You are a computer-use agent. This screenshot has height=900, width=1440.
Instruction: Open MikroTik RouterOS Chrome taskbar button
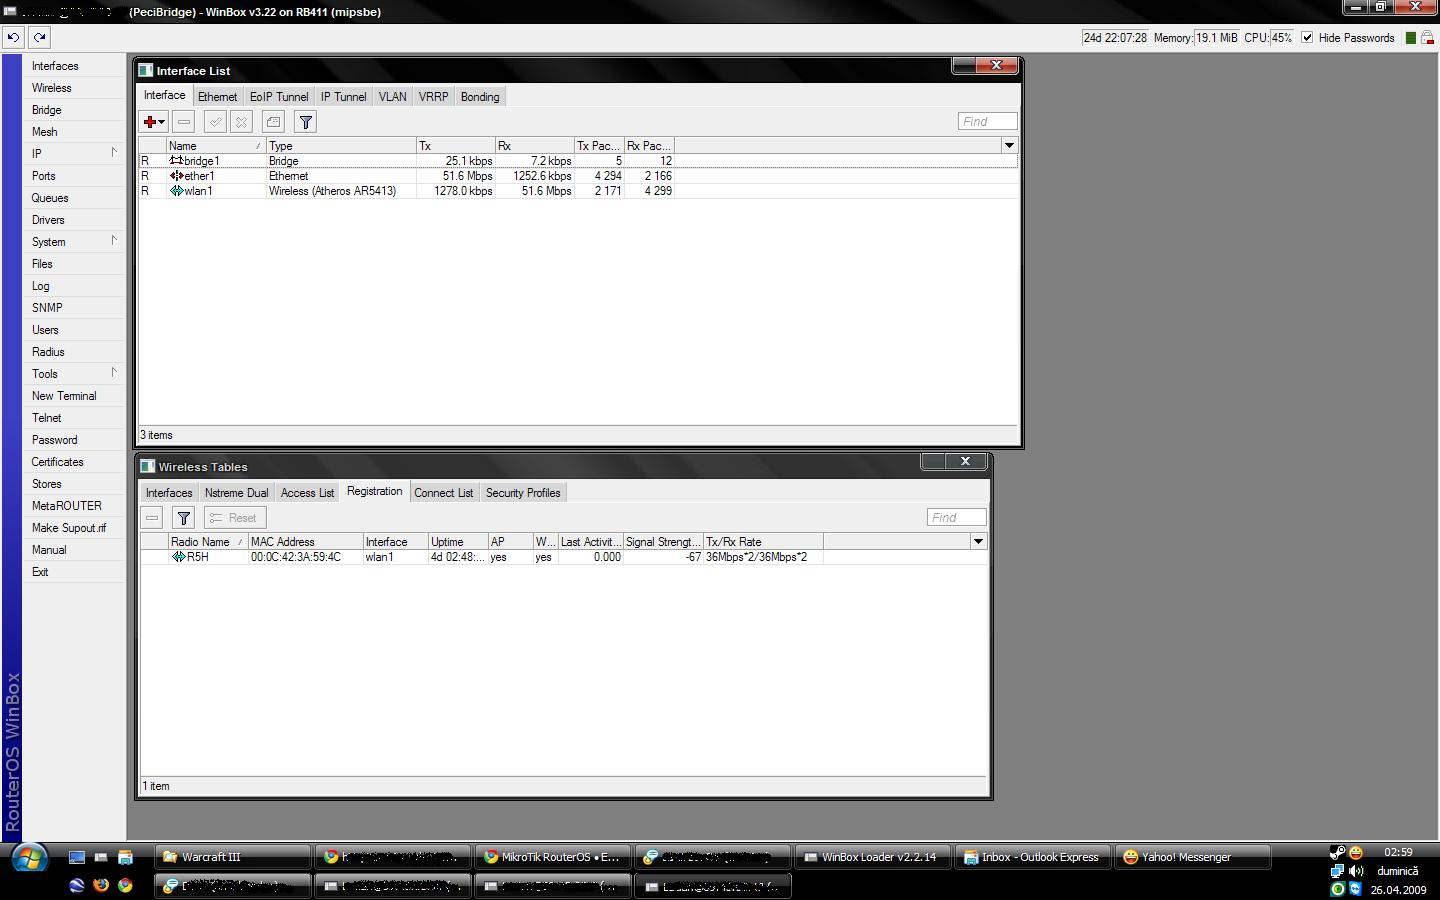tap(553, 857)
